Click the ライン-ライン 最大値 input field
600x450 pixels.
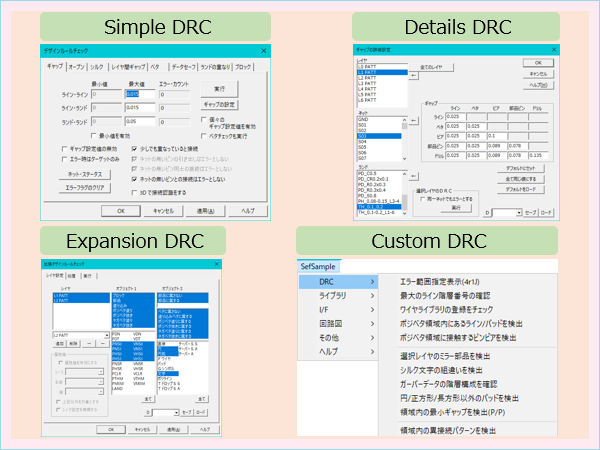point(139,94)
